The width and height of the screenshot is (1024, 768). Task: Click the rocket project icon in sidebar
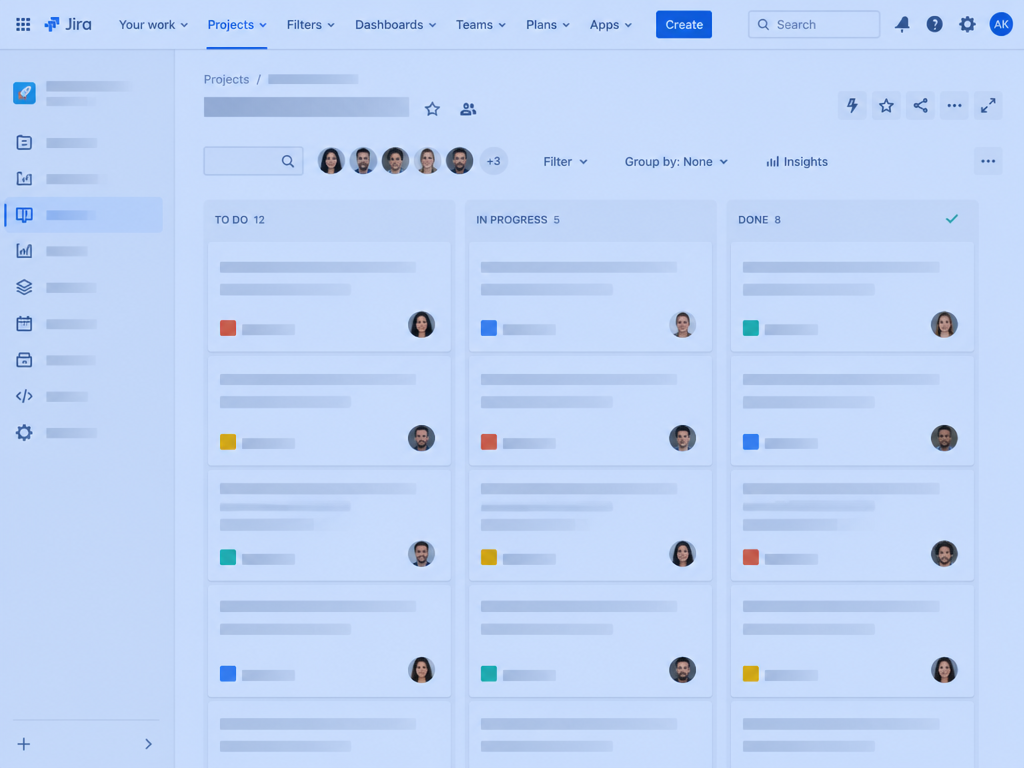[x=24, y=93]
